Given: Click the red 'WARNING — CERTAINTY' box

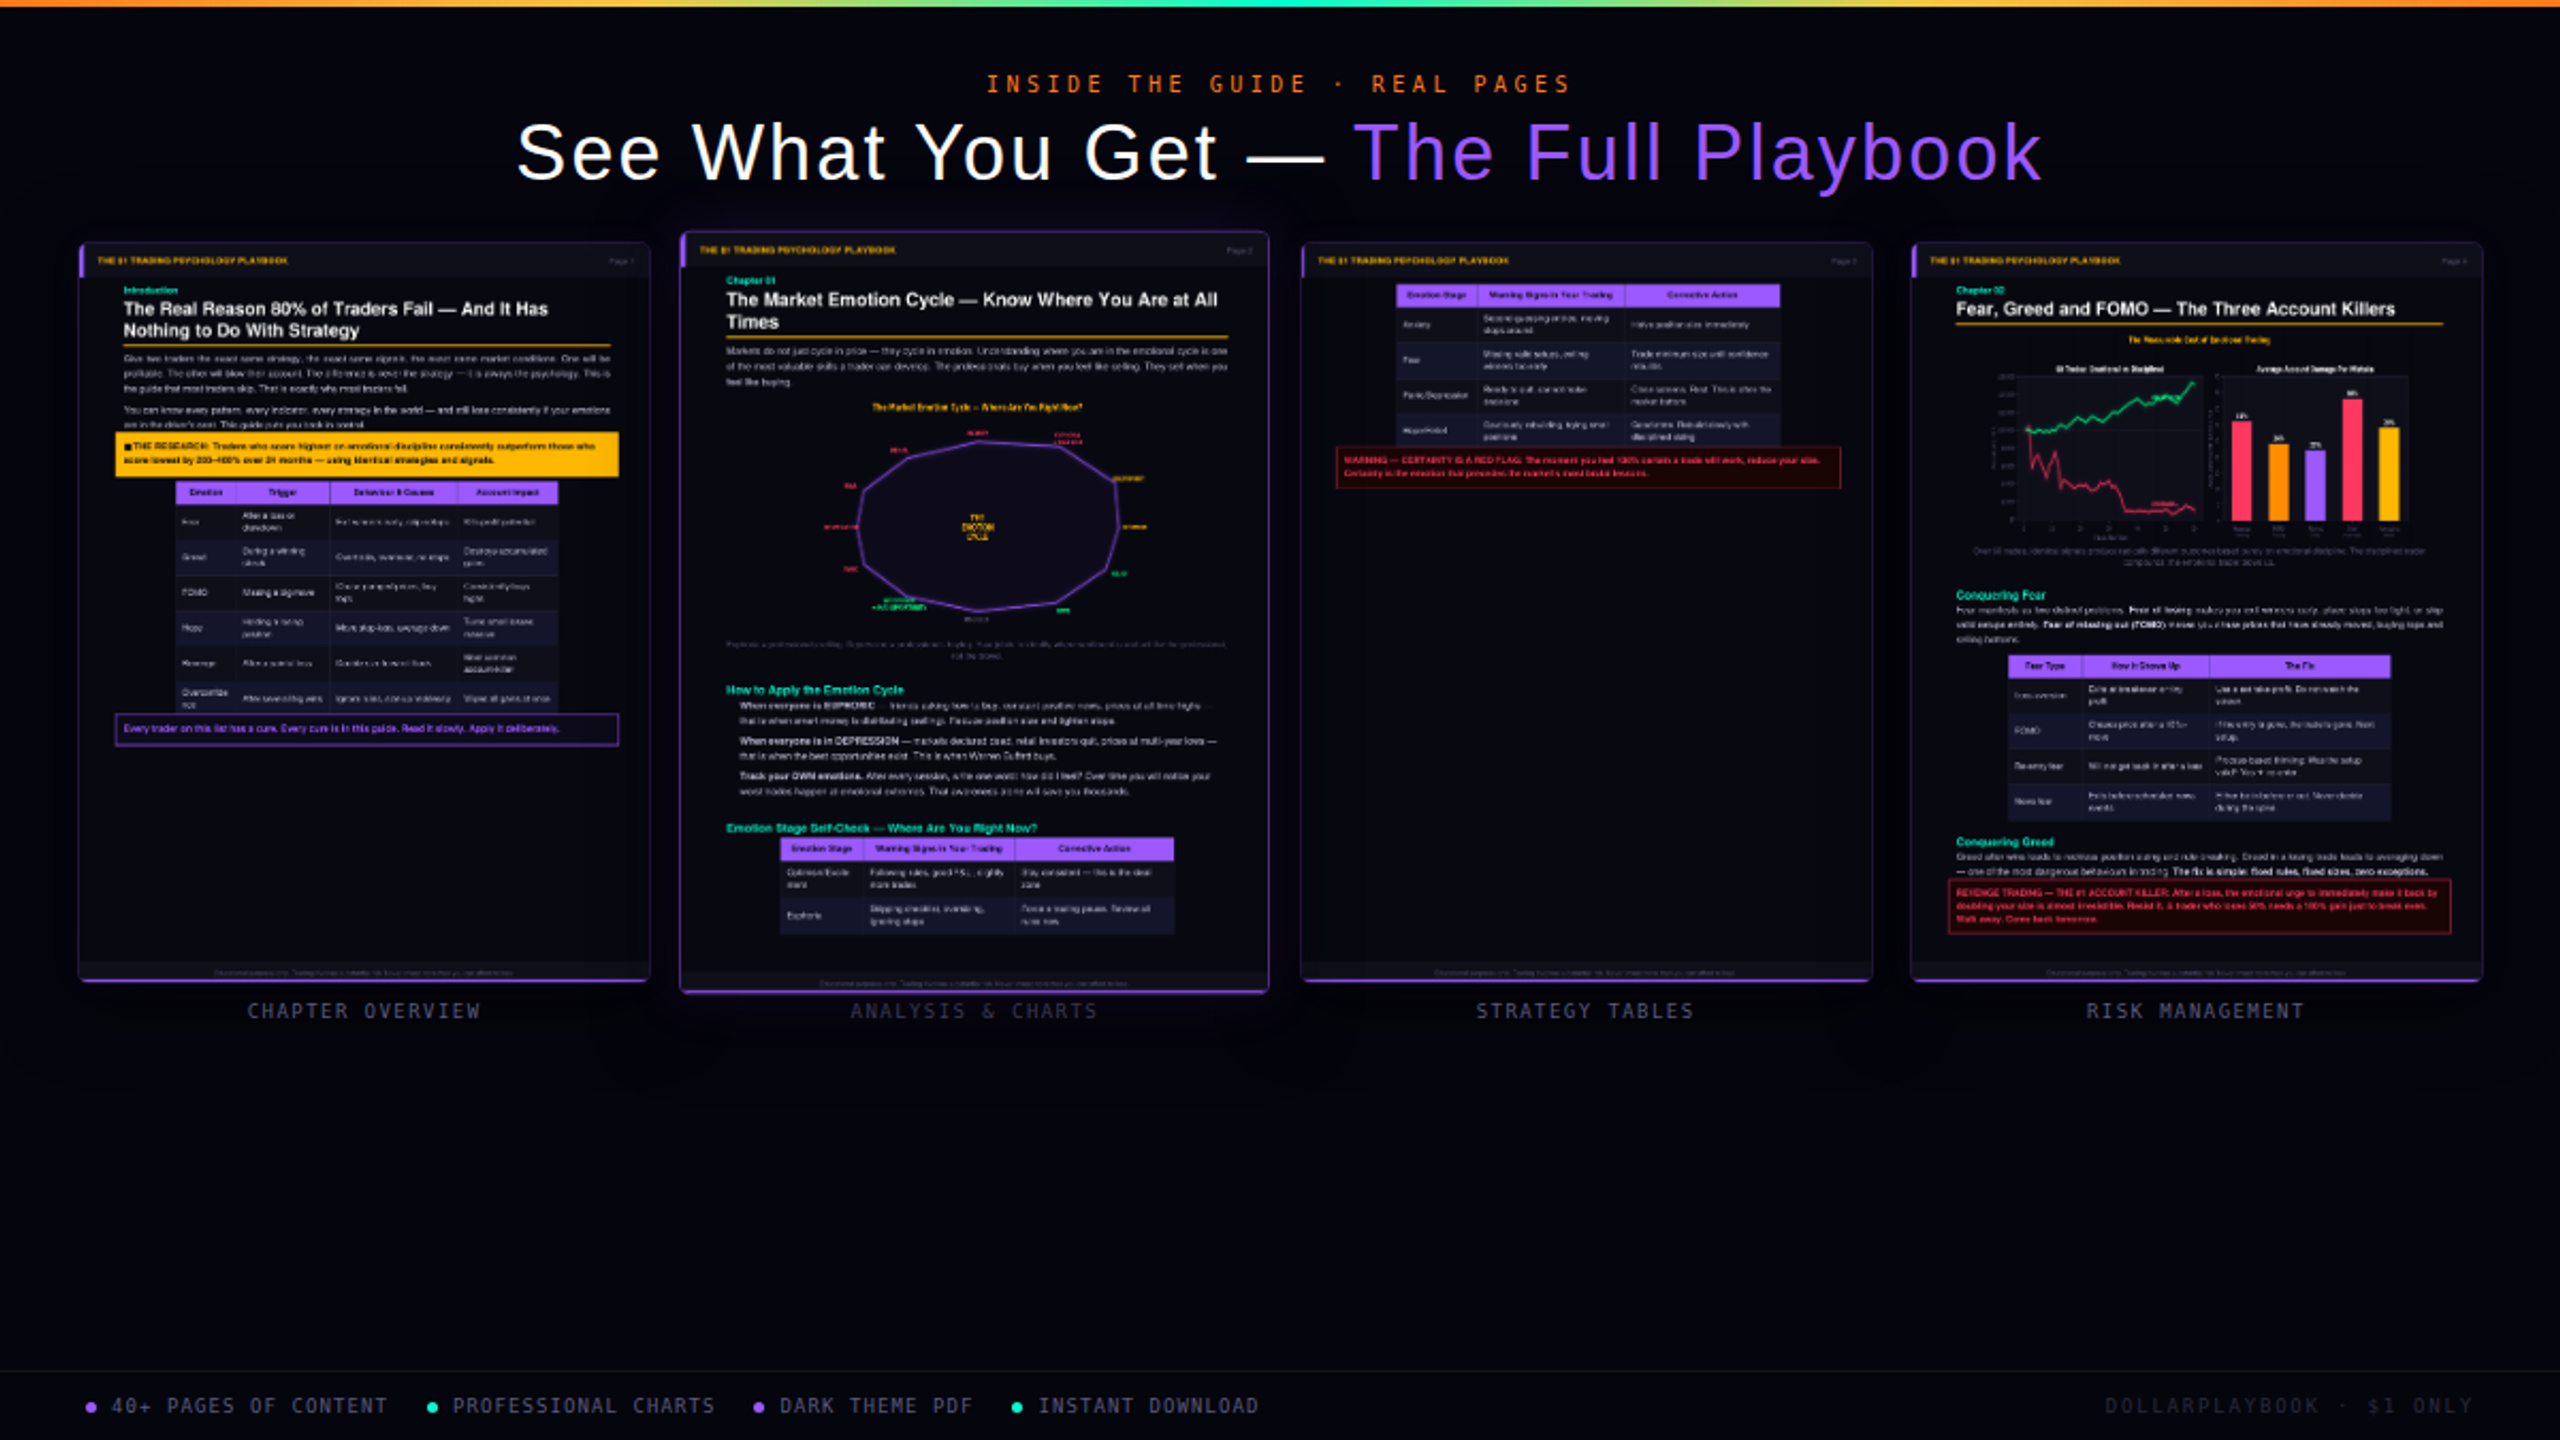Looking at the screenshot, I should pyautogui.click(x=1588, y=467).
